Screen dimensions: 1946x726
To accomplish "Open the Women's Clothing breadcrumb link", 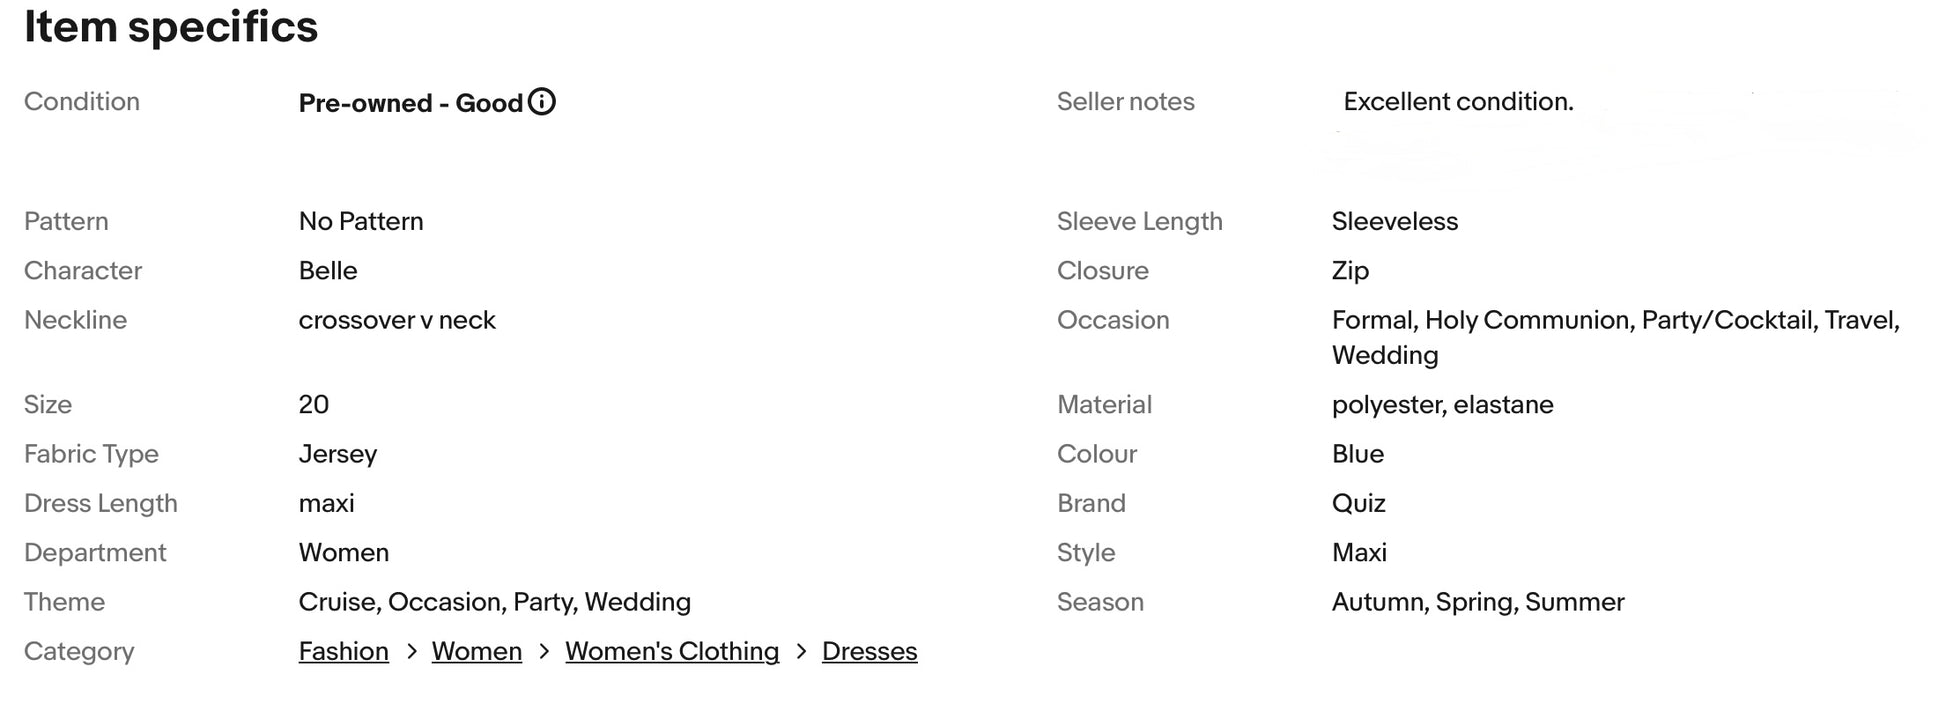I will click(671, 652).
